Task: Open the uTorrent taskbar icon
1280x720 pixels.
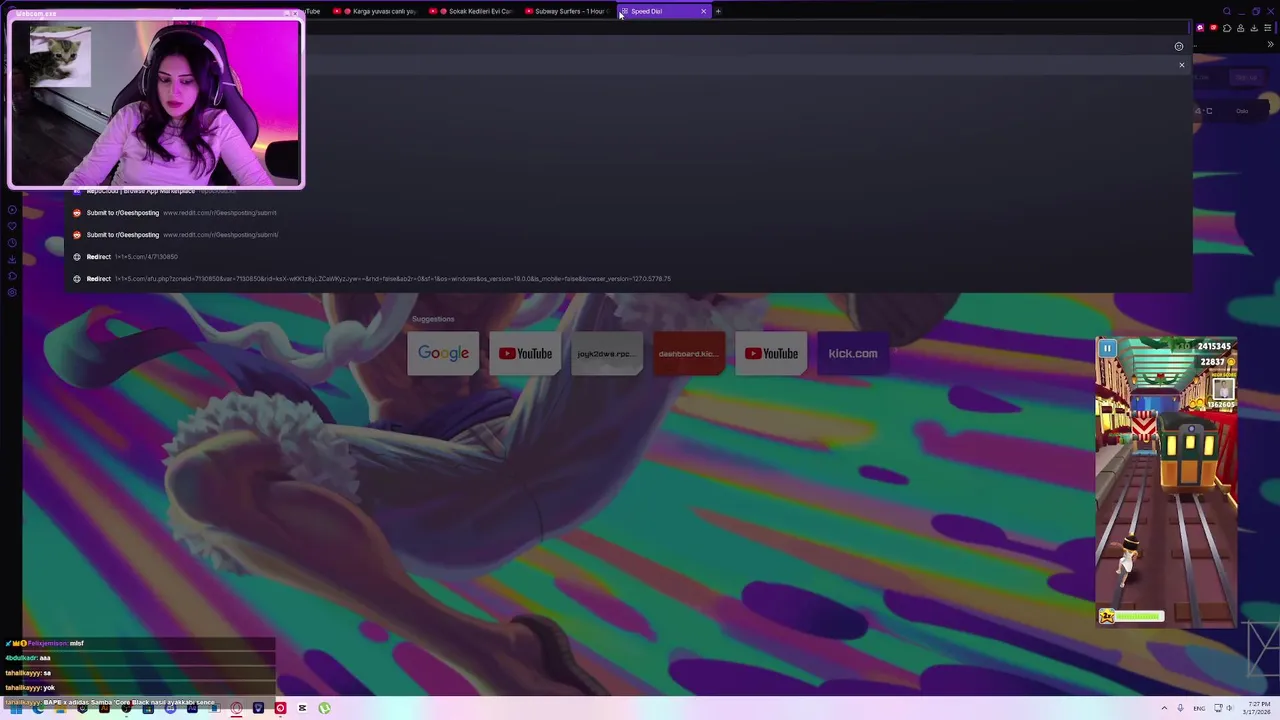Action: (x=324, y=708)
